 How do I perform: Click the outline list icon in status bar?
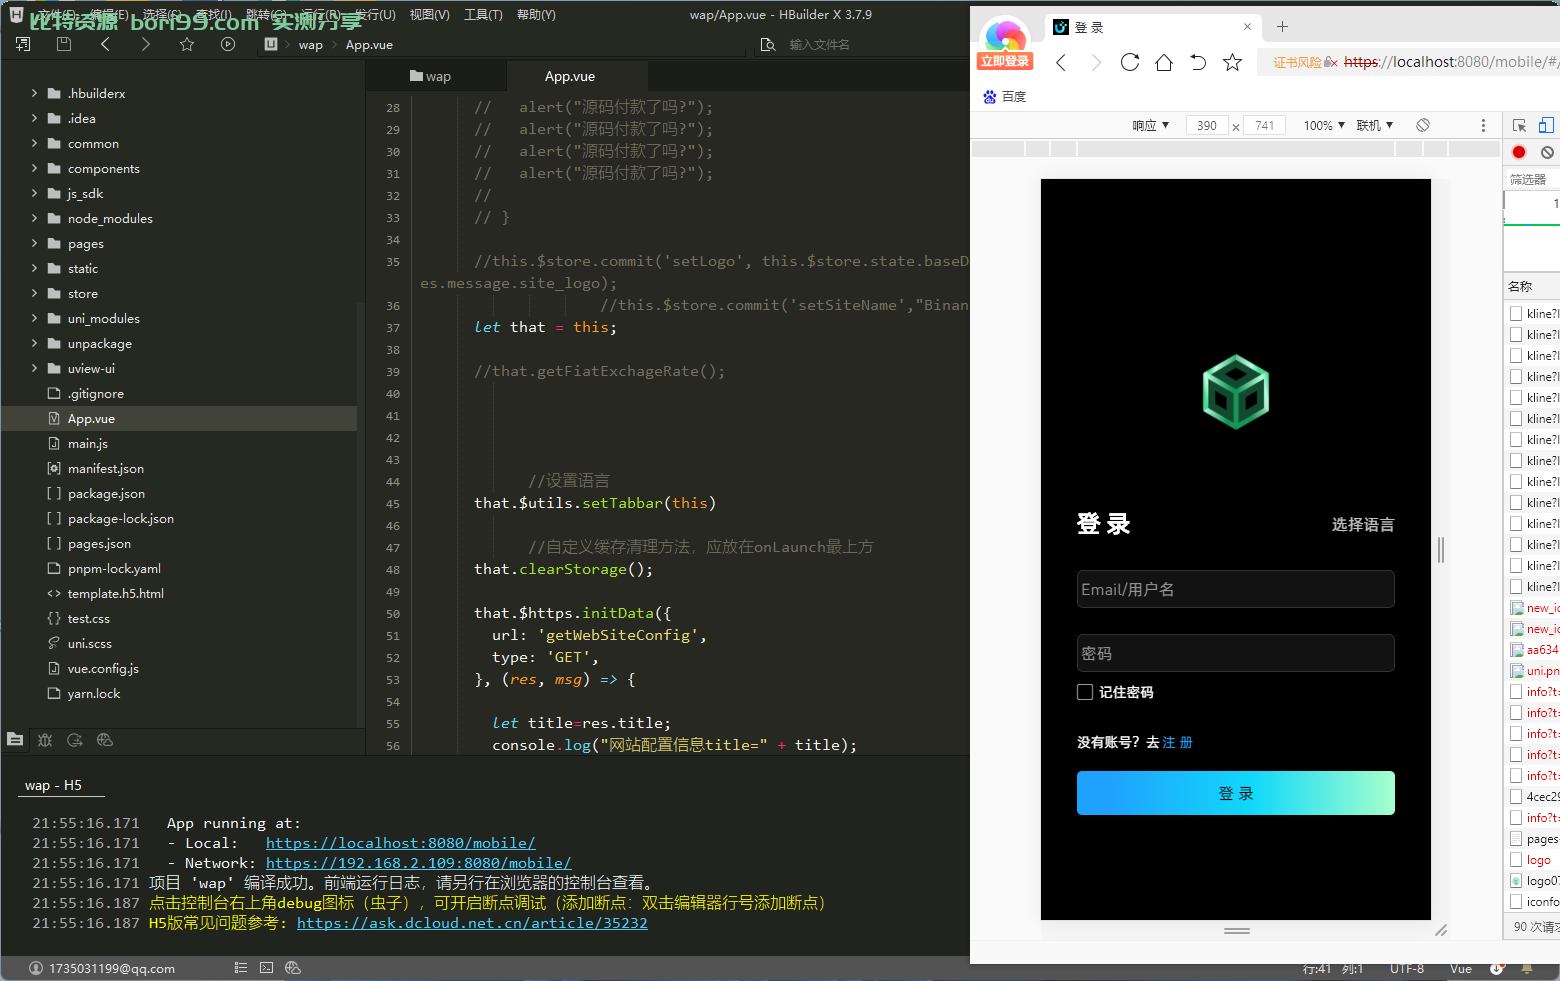point(241,968)
